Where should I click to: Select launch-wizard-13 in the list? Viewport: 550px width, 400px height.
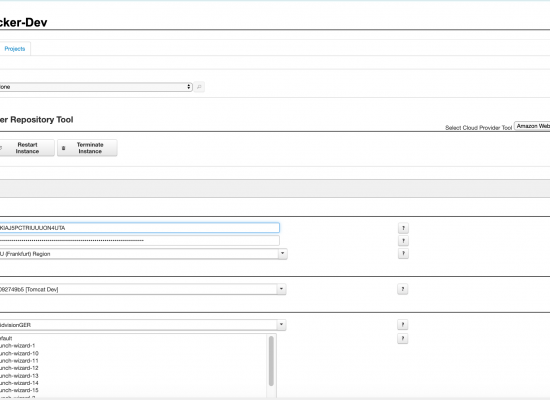click(x=19, y=376)
